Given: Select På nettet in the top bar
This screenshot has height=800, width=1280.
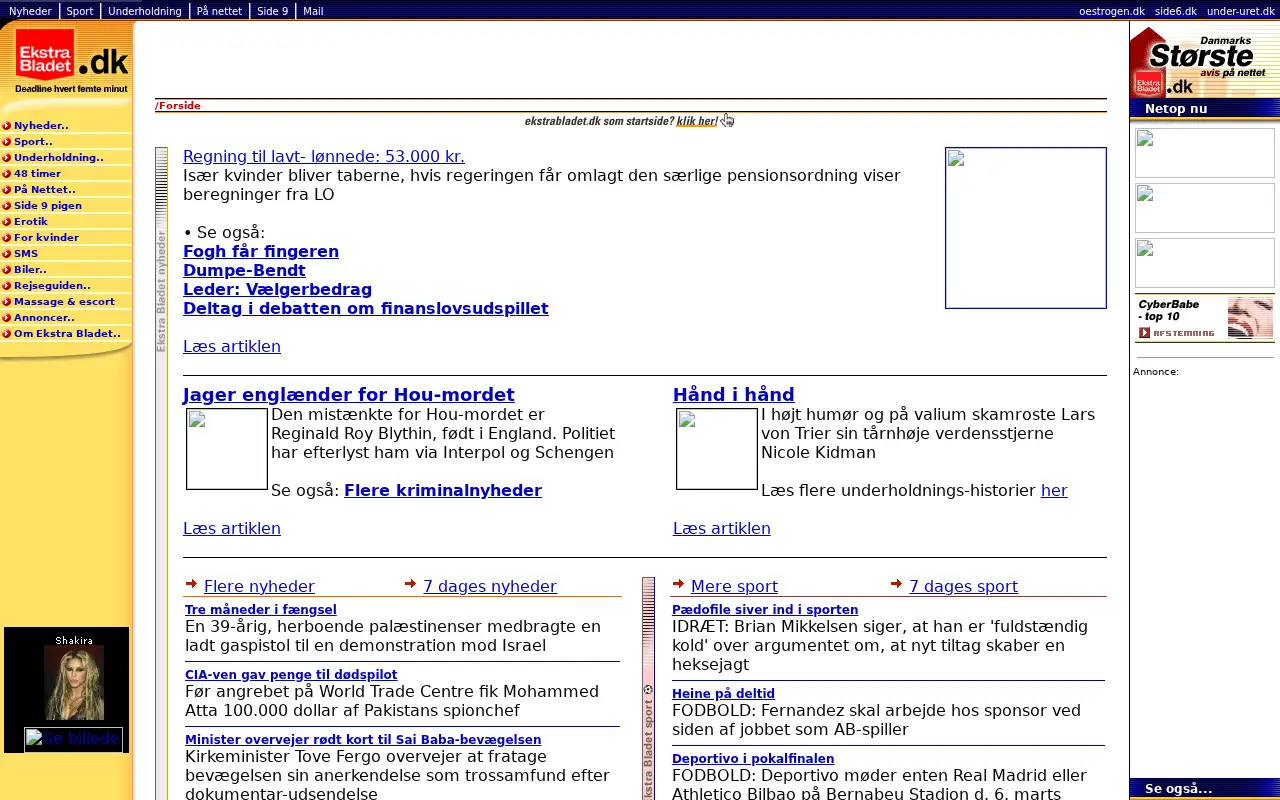Looking at the screenshot, I should click(x=217, y=11).
